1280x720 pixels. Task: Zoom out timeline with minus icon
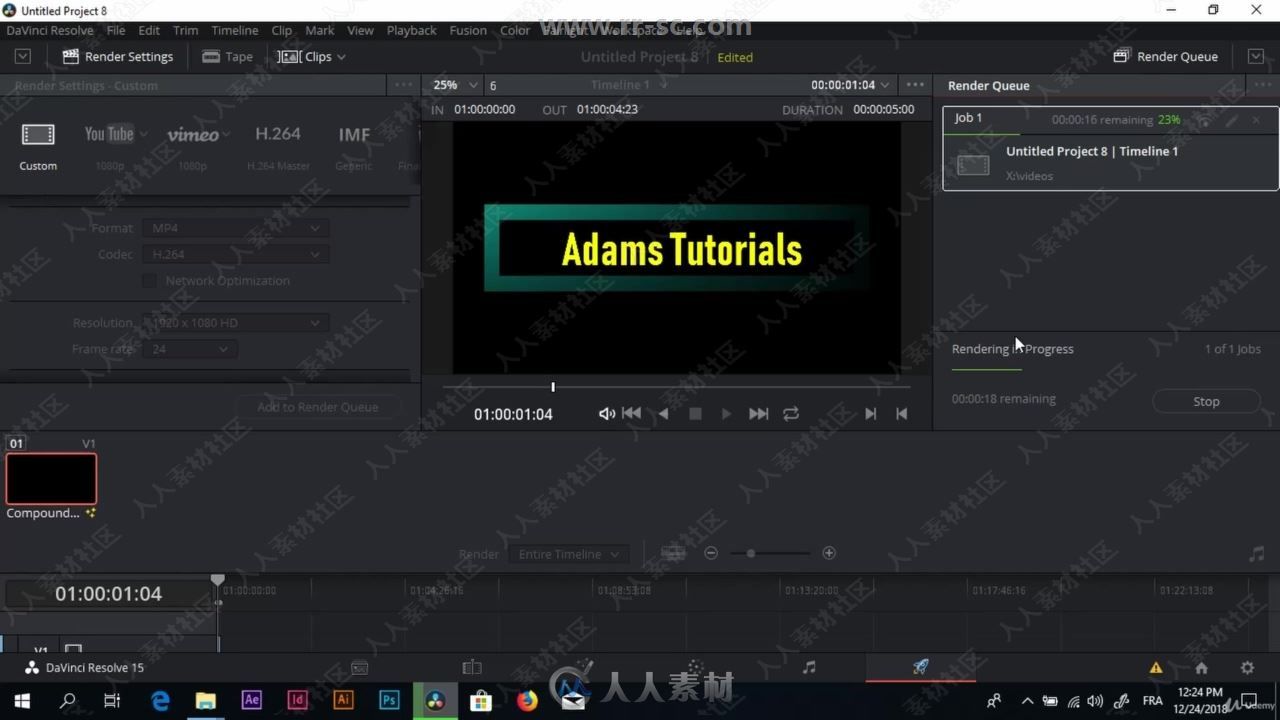[711, 553]
